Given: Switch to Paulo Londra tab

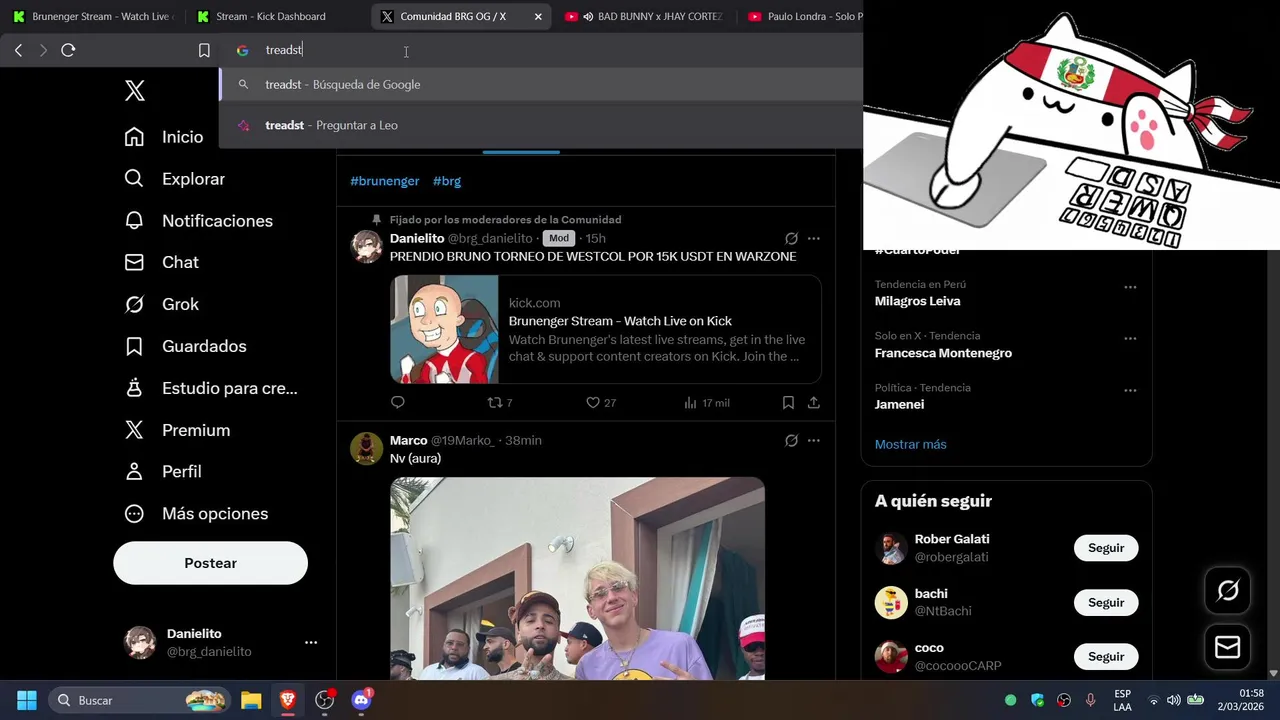Looking at the screenshot, I should (802, 16).
